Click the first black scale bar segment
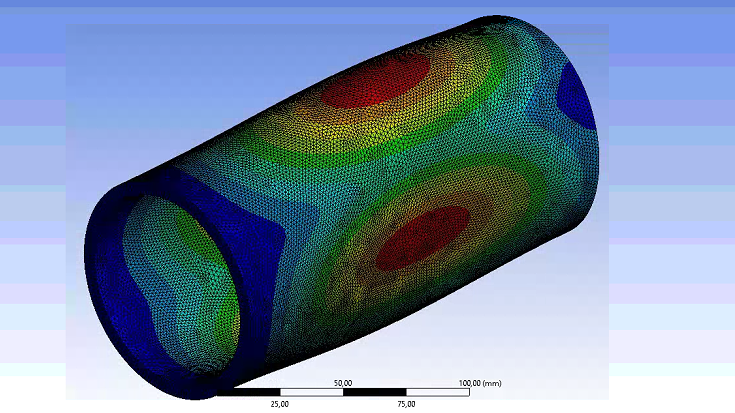Viewport: 735px width, 413px height. point(247,393)
